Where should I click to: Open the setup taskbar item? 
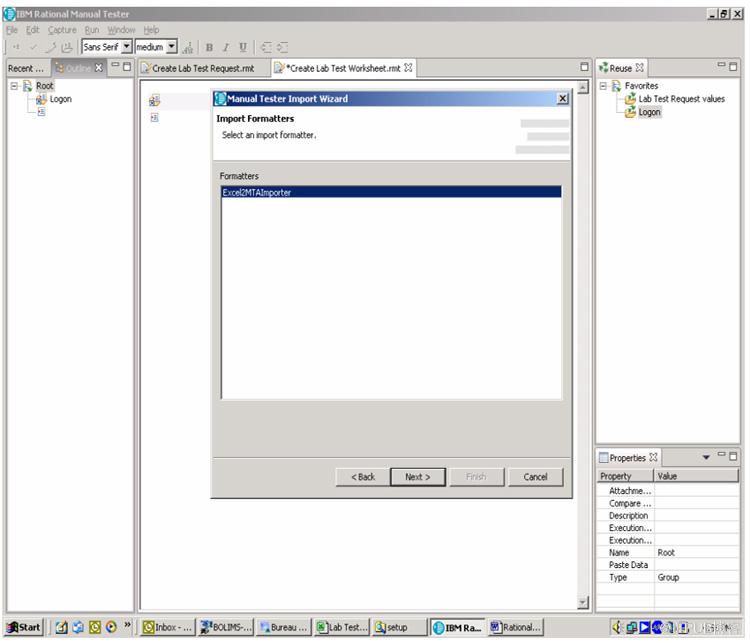click(400, 627)
